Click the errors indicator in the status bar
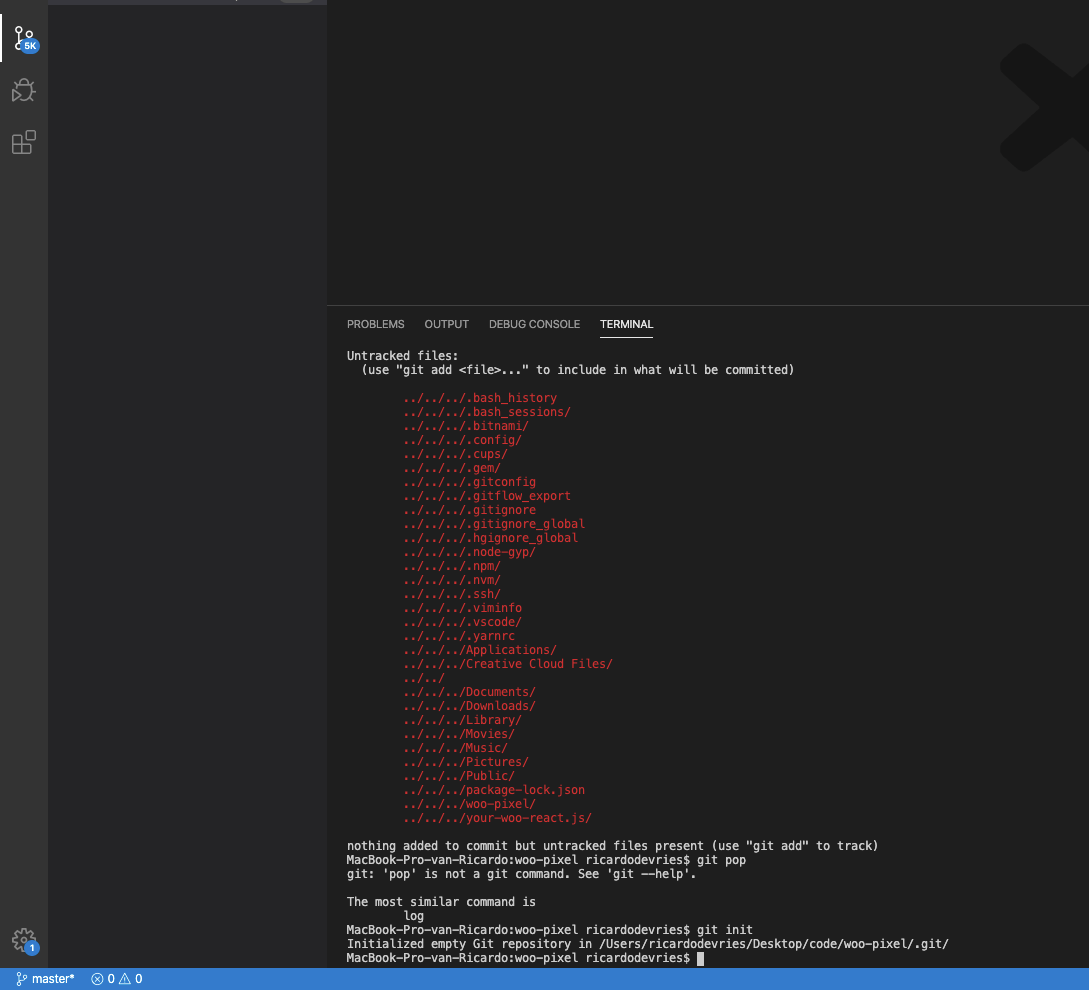The width and height of the screenshot is (1089, 990). coord(102,978)
